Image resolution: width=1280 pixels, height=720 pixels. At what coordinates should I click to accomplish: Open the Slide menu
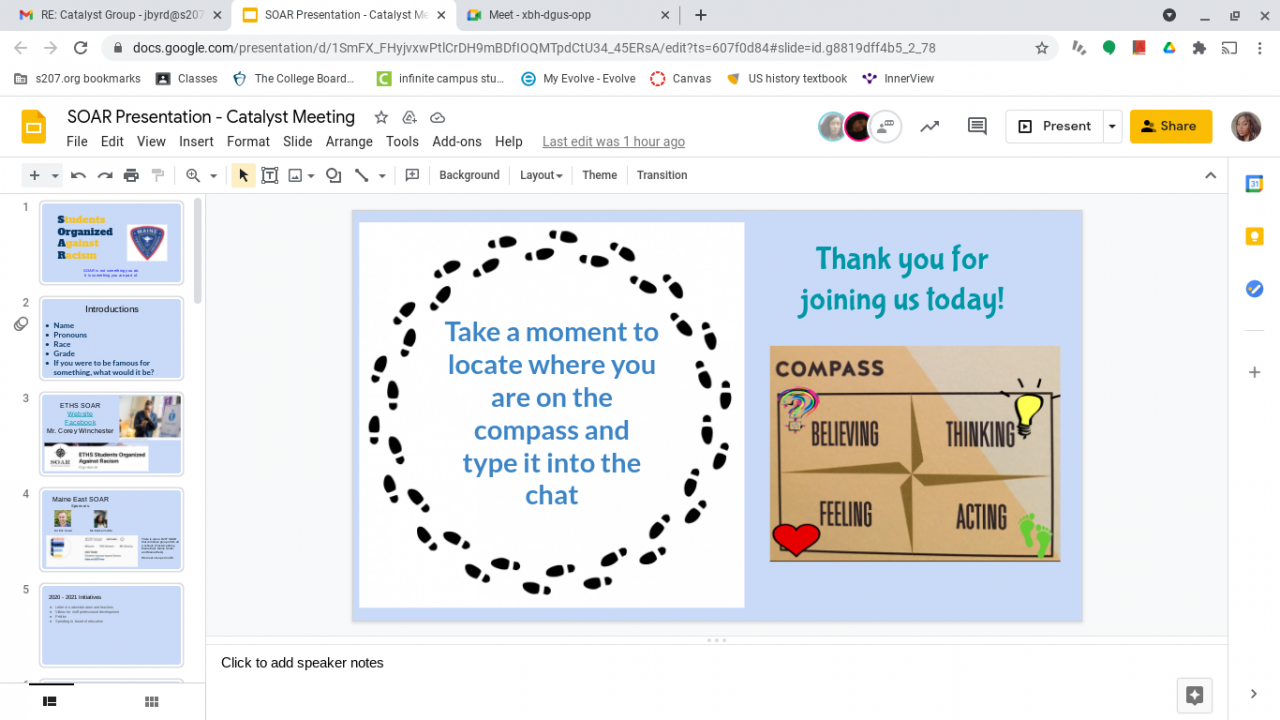pos(298,142)
